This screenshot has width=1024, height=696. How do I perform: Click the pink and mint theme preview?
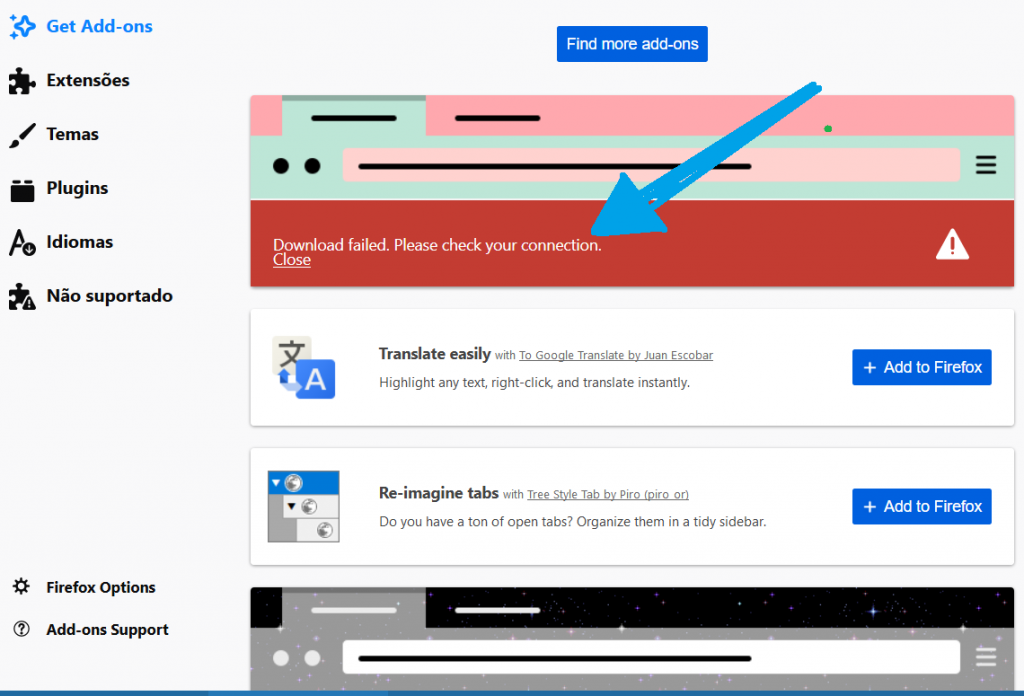coord(632,148)
